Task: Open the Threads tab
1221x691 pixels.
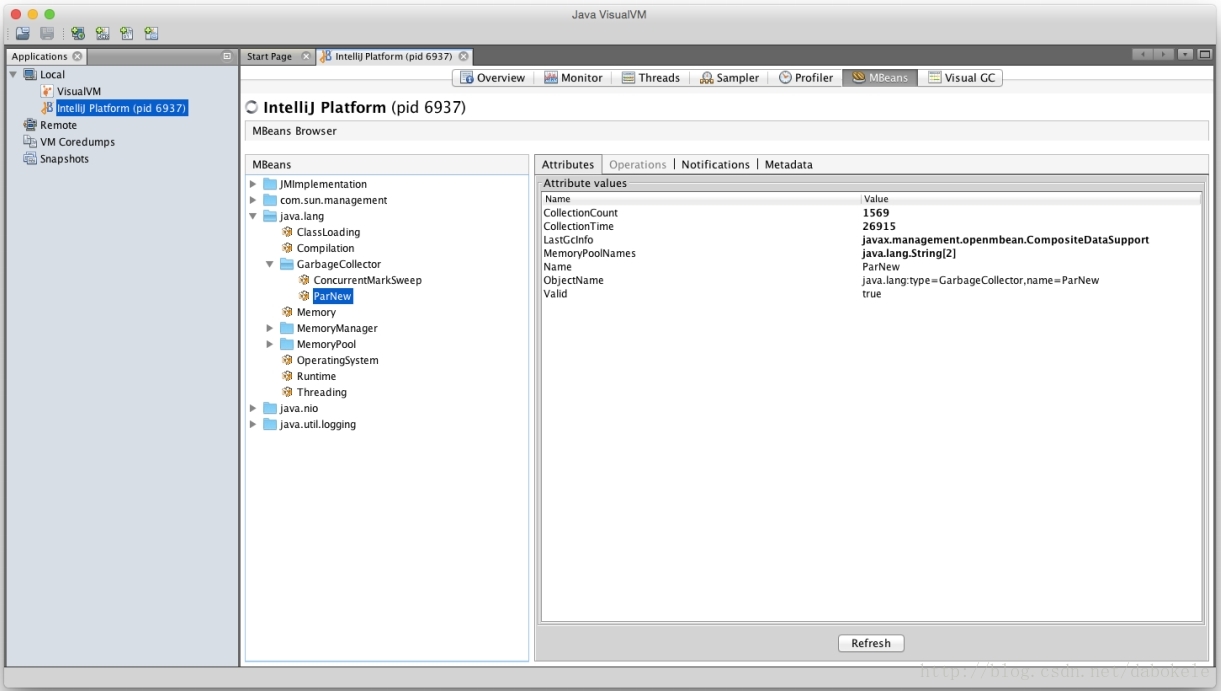Action: click(x=651, y=78)
